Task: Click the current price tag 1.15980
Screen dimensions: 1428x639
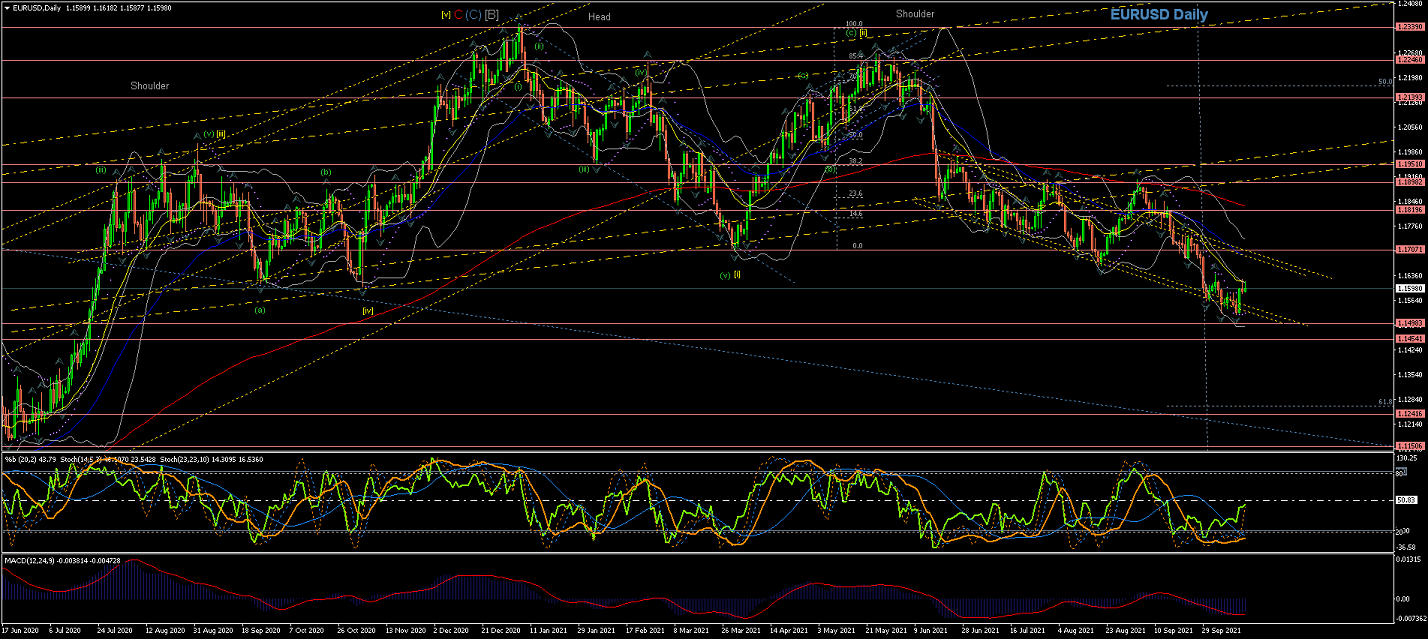Action: (x=1410, y=289)
